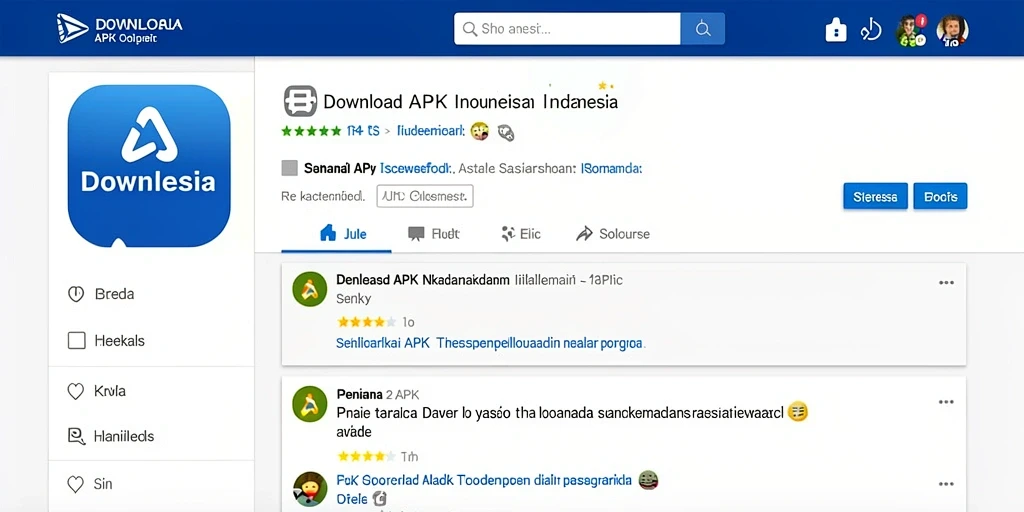This screenshot has width=1024, height=512.
Task: Click the blue Bocis button
Action: (x=940, y=196)
